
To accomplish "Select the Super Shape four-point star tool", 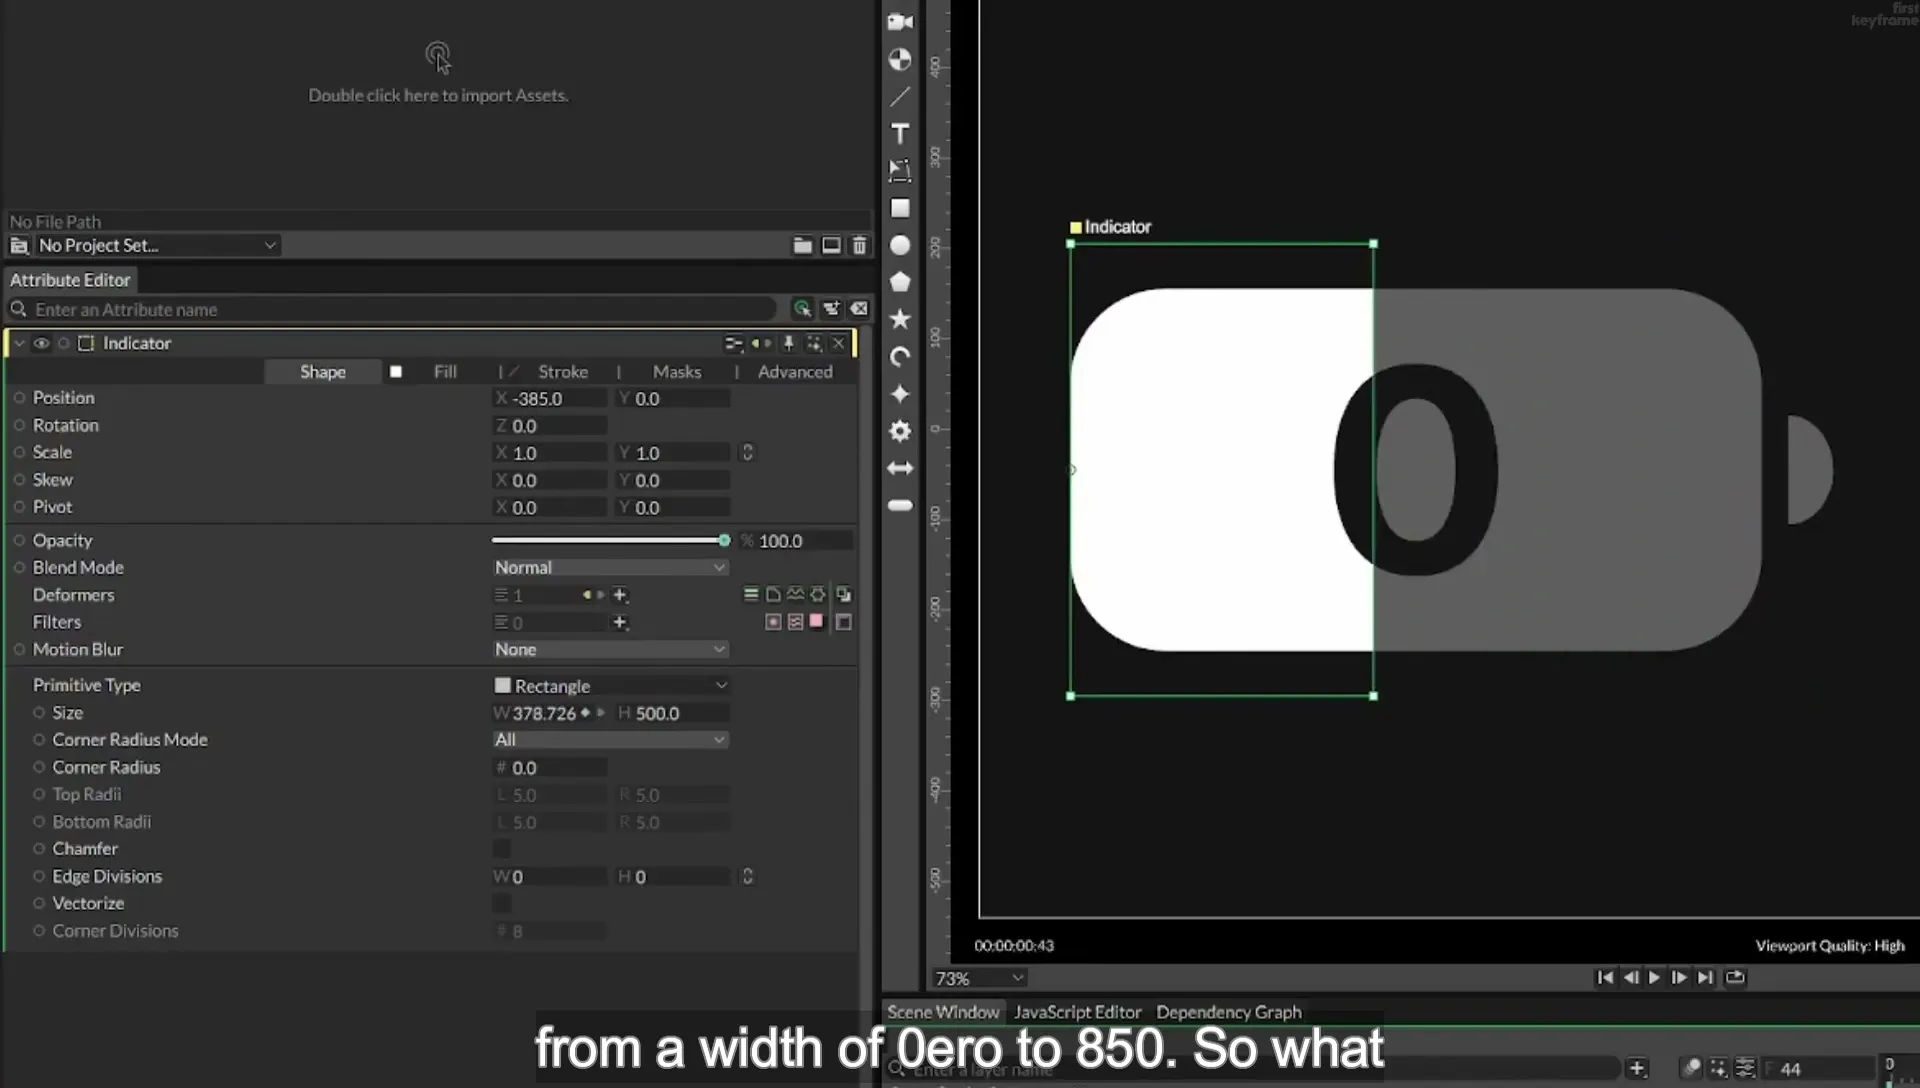I will pyautogui.click(x=900, y=394).
